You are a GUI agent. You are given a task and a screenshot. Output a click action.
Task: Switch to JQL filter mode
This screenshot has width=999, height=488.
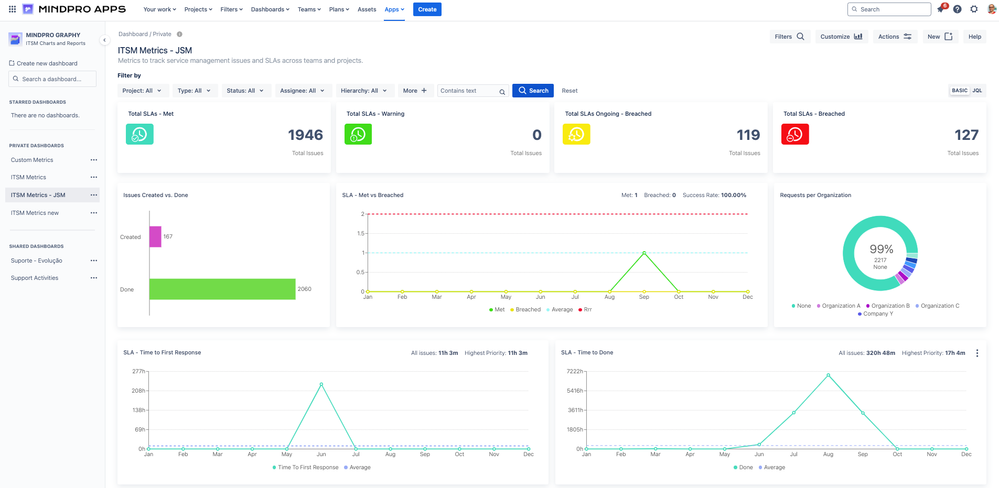tap(977, 91)
